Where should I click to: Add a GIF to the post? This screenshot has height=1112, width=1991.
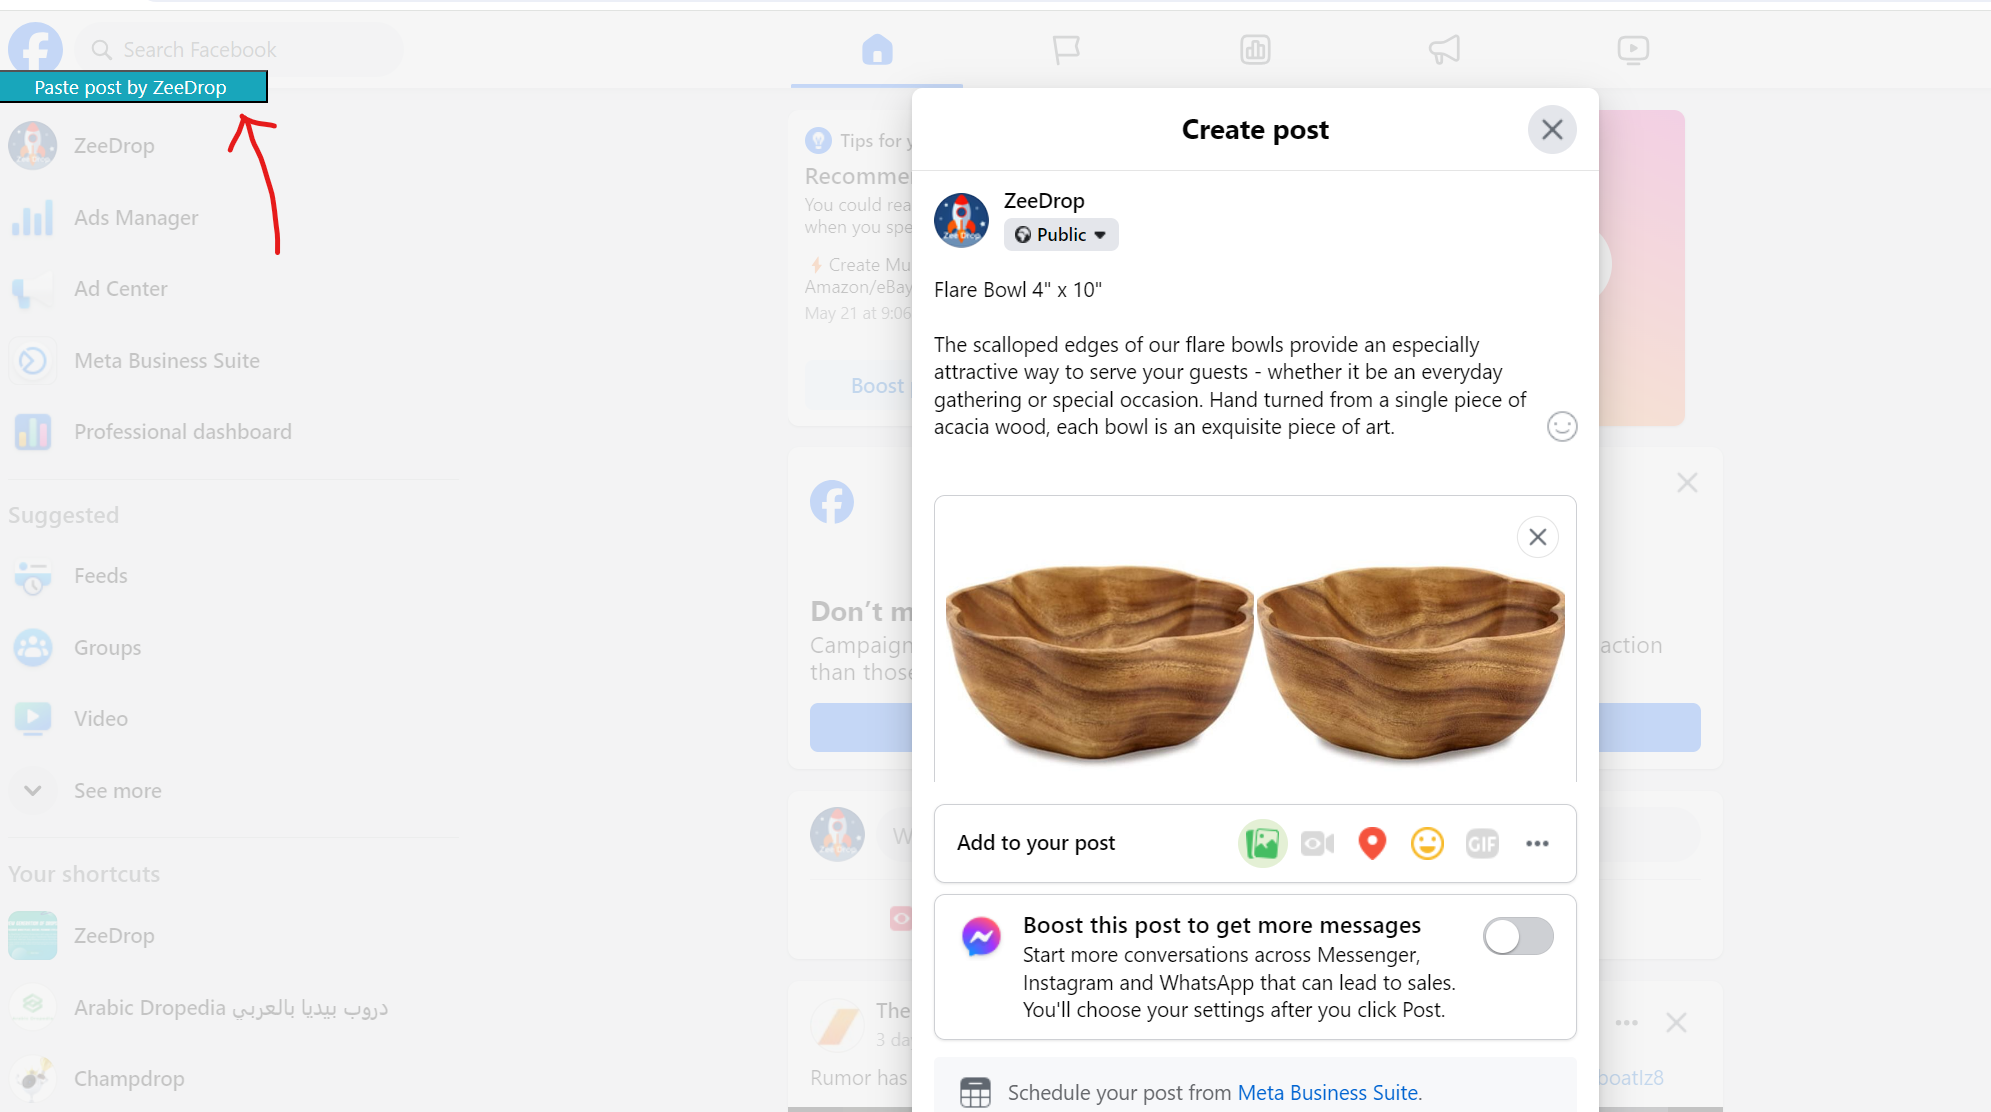1482,844
